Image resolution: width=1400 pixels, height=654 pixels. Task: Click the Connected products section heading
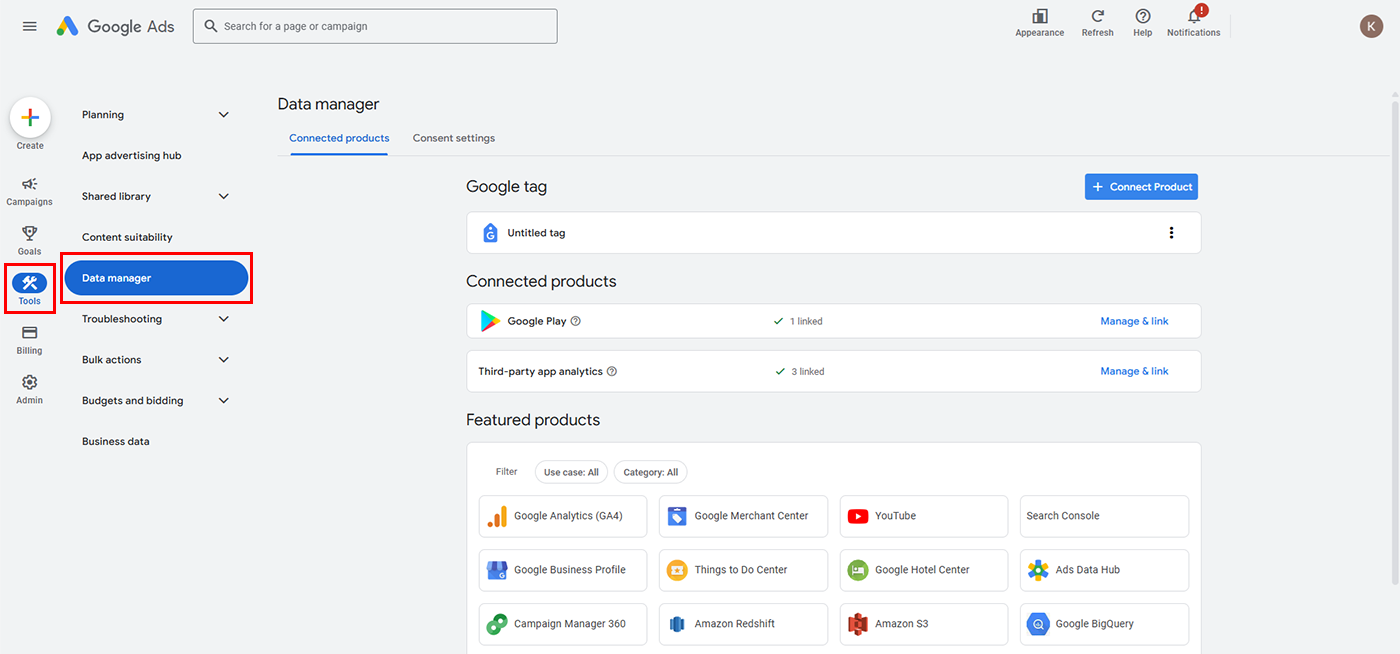click(541, 282)
